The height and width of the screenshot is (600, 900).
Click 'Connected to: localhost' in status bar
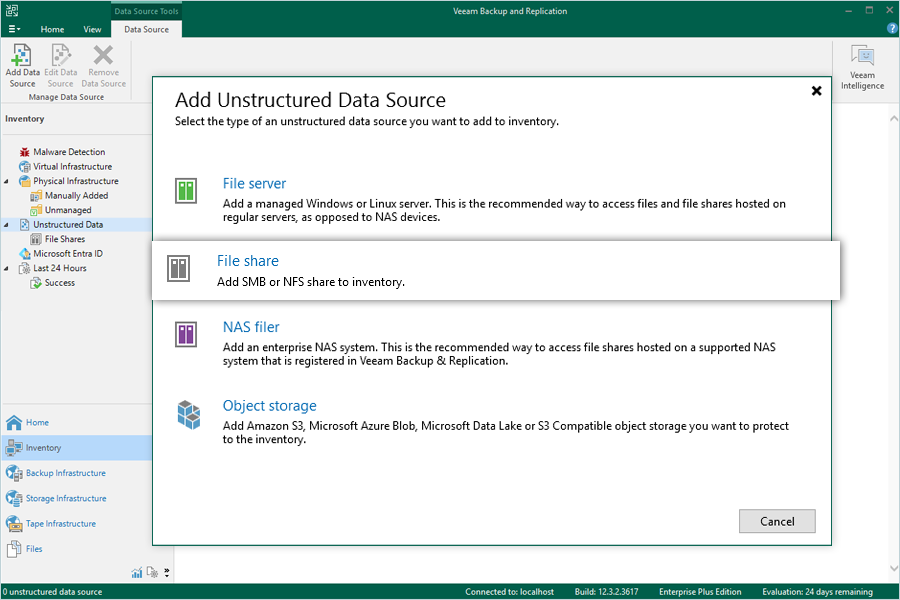(510, 592)
